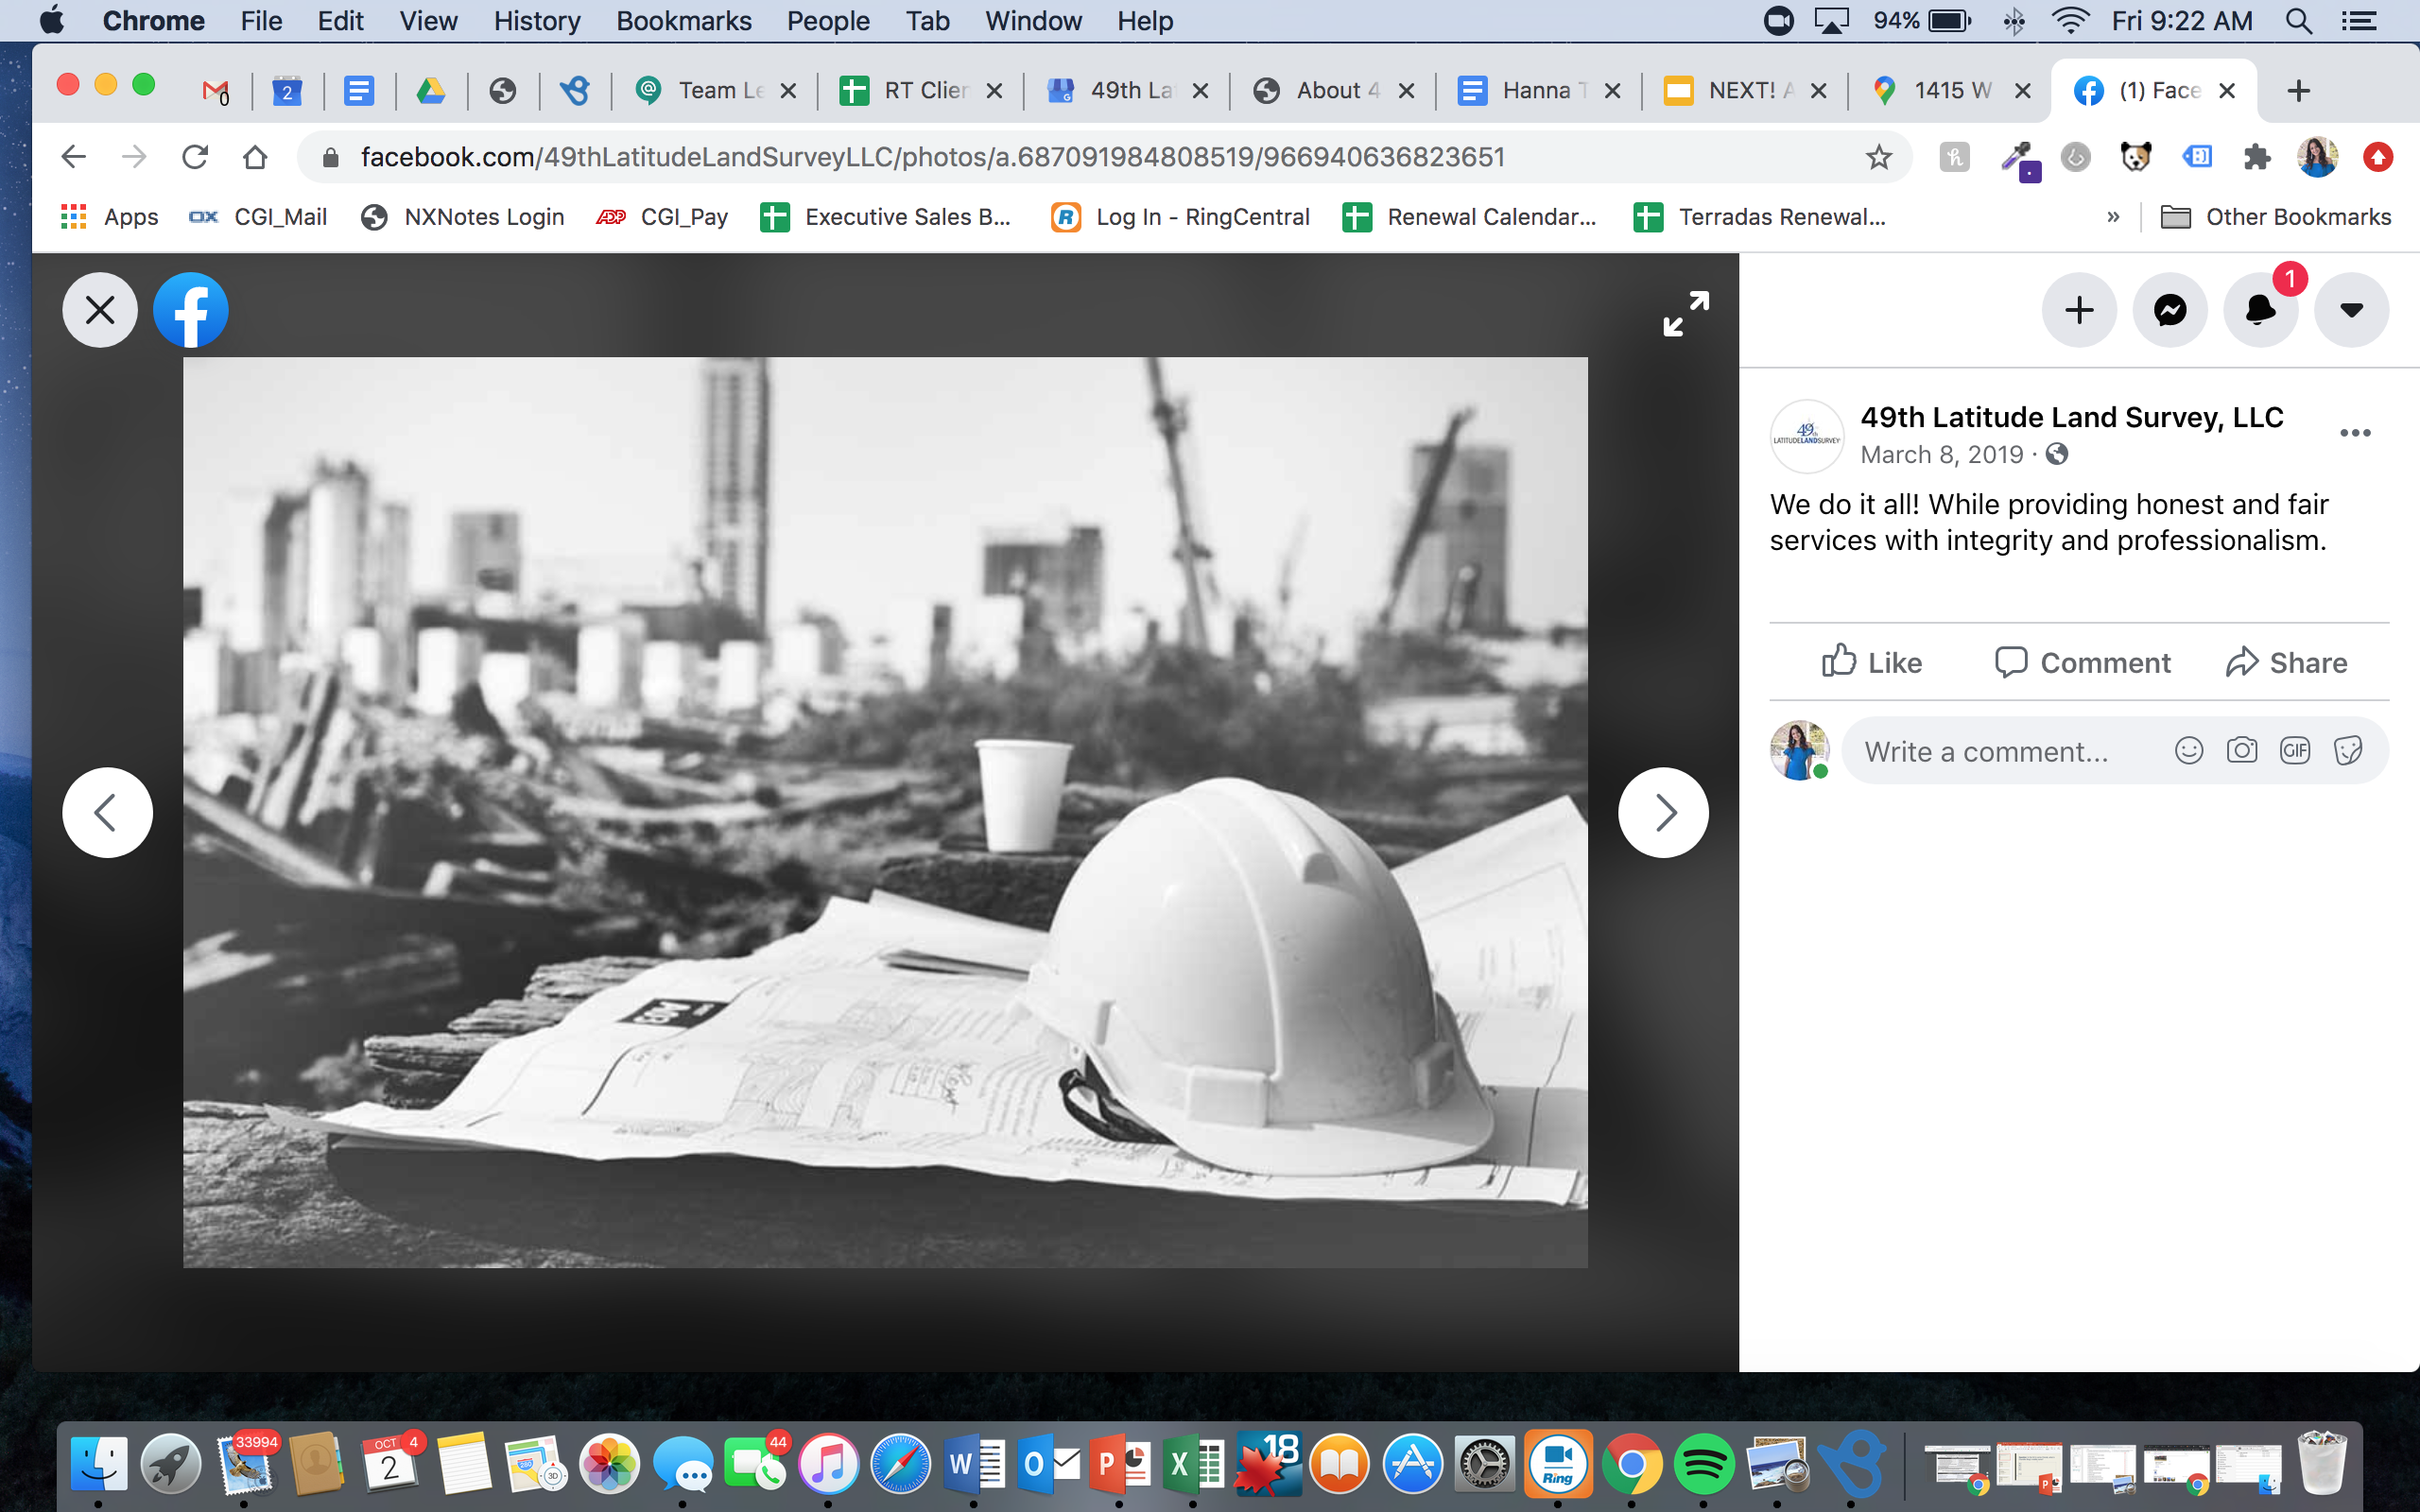Screen dimensions: 2420x1512
Task: Open Wi-Fi menu bar status
Action: pos(2069,21)
